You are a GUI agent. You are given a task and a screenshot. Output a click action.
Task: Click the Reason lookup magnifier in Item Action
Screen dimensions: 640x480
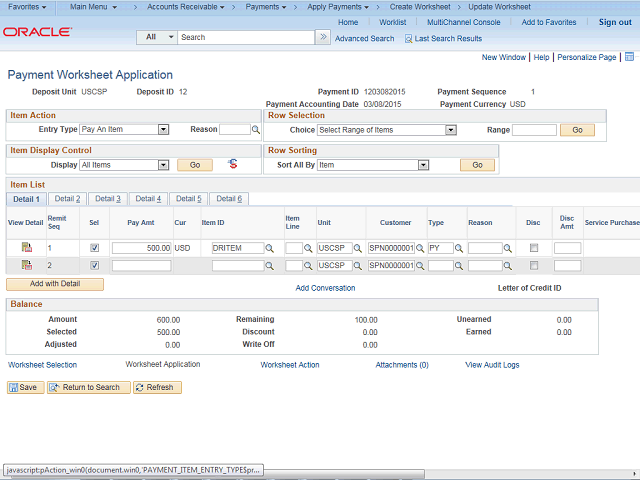pyautogui.click(x=256, y=130)
